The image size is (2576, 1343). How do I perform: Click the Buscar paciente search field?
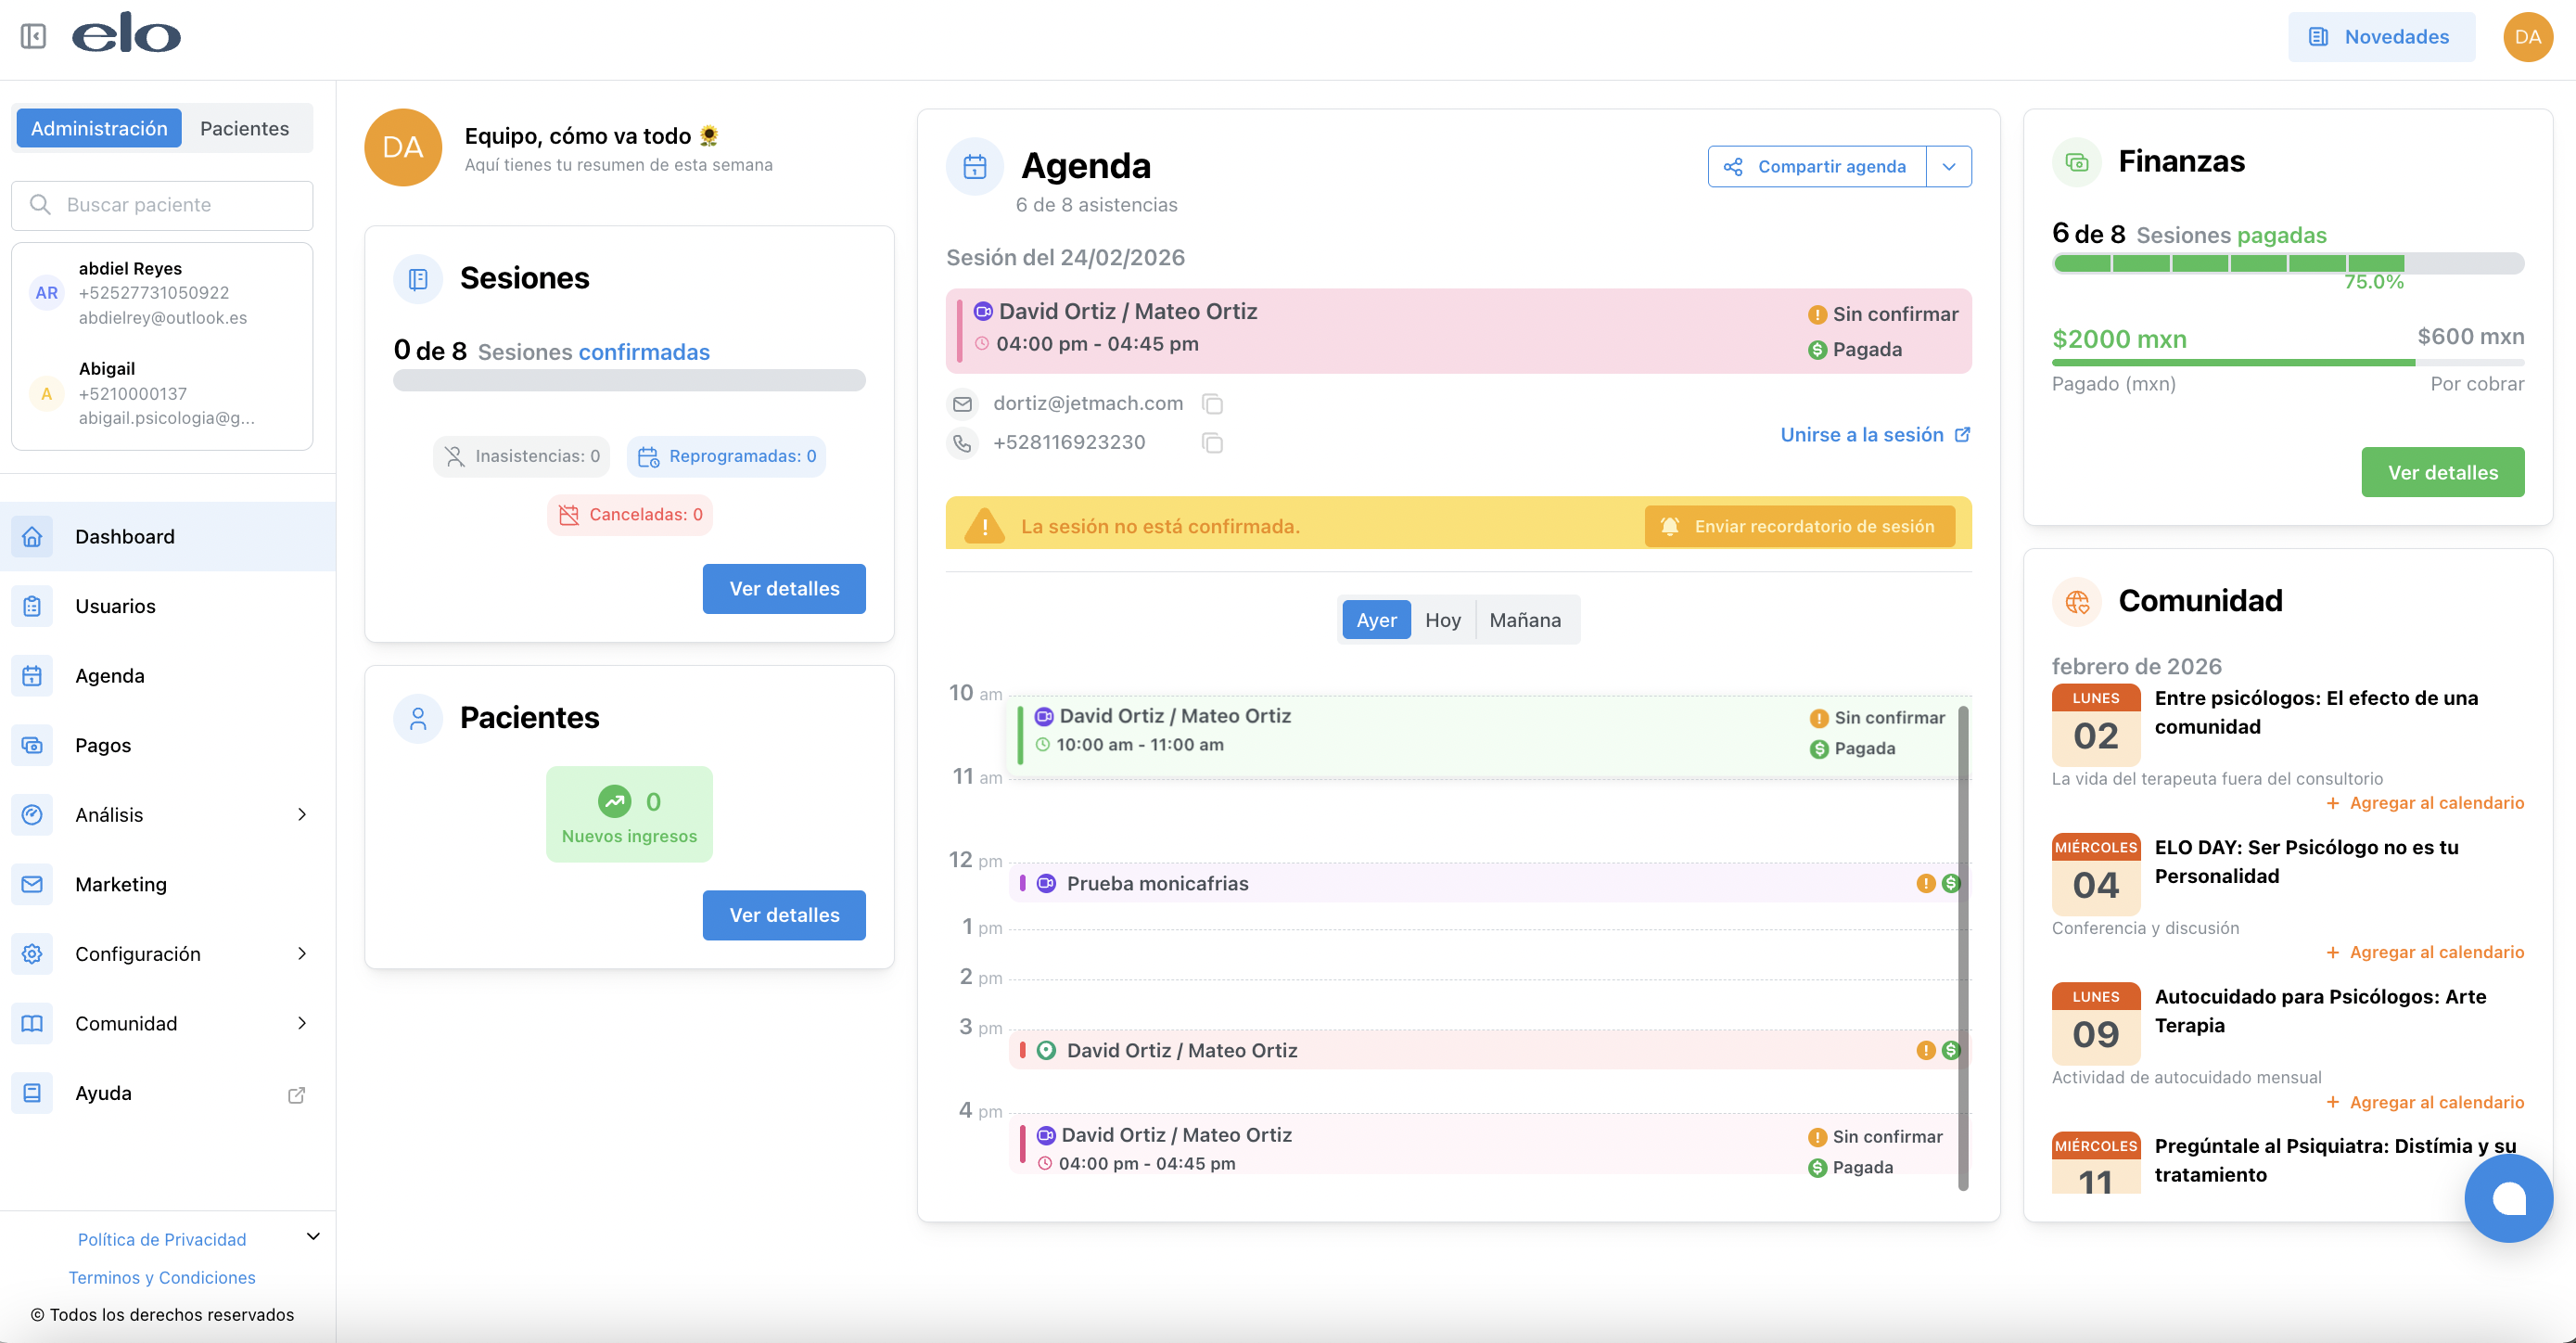click(162, 205)
